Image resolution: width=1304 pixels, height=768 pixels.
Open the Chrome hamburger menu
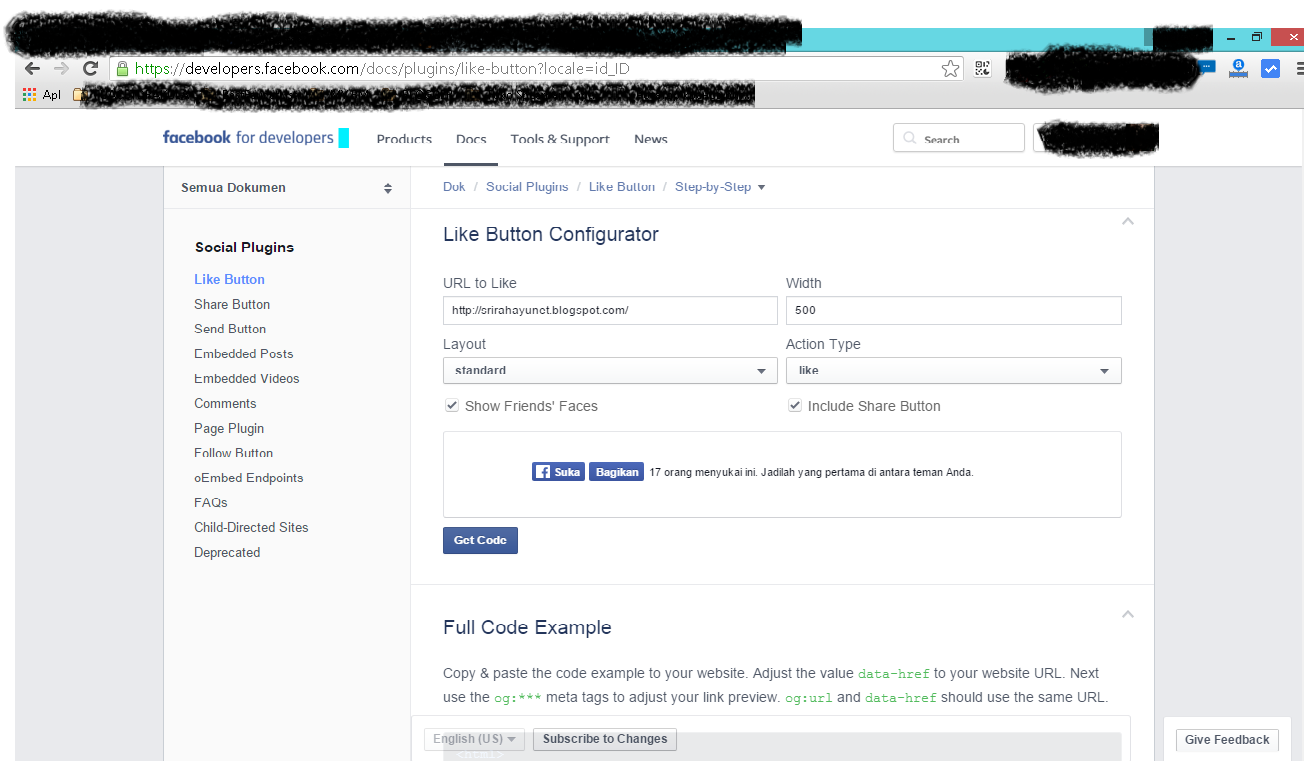(1299, 69)
